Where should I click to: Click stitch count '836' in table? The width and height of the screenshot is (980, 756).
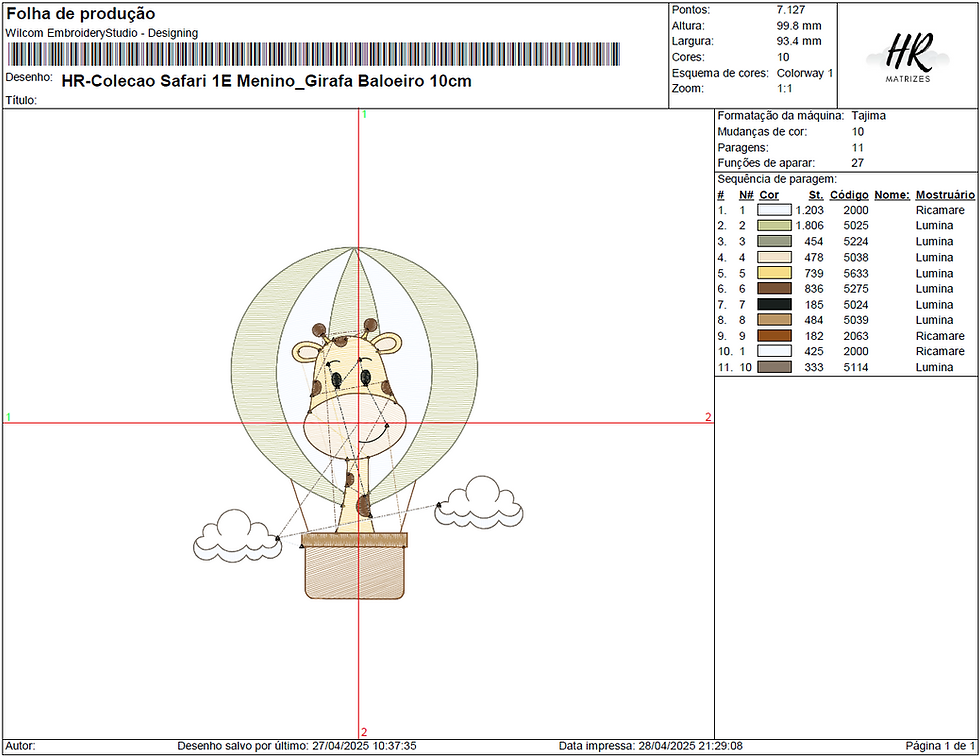[814, 289]
